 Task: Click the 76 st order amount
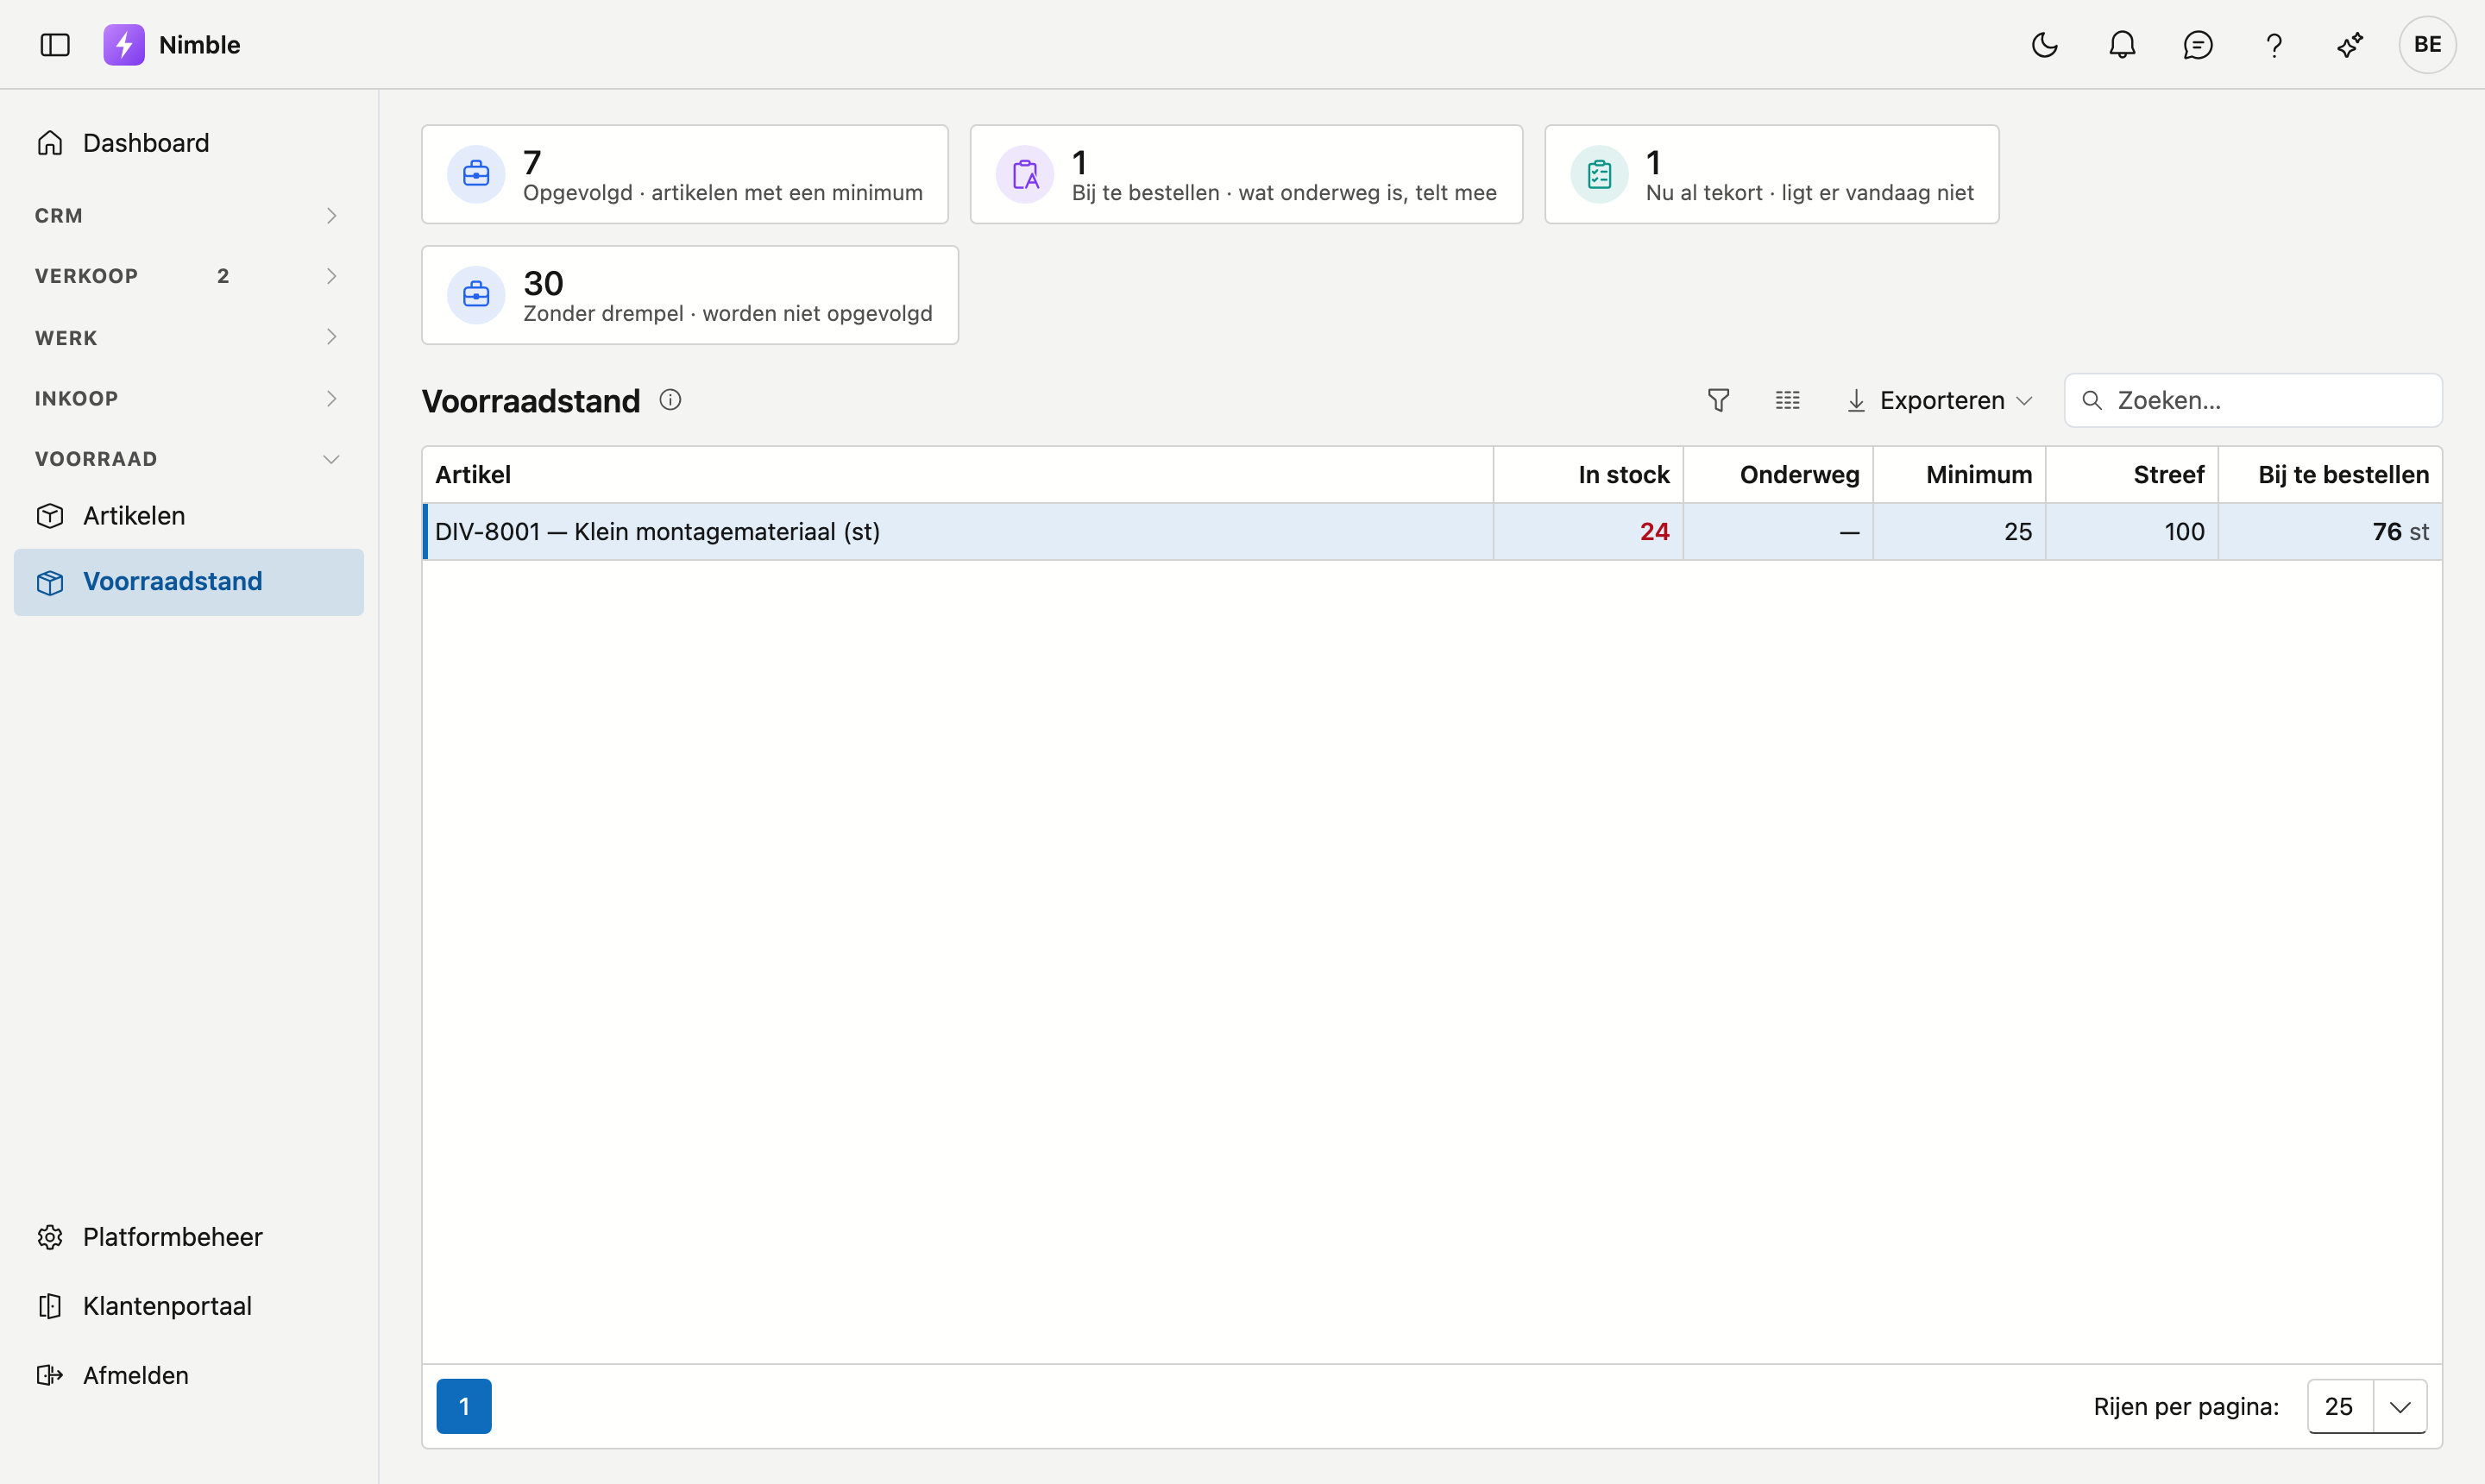(2400, 532)
